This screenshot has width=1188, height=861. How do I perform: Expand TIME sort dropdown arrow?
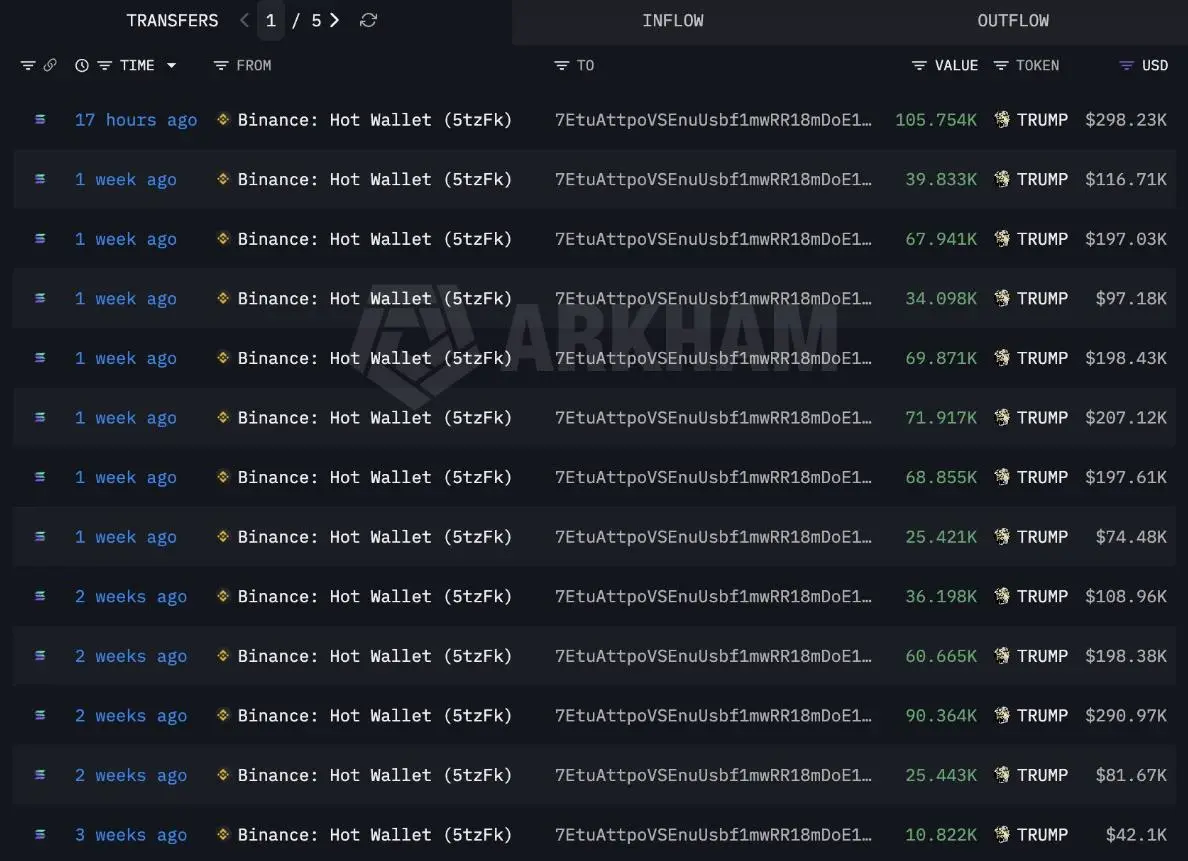click(x=171, y=65)
